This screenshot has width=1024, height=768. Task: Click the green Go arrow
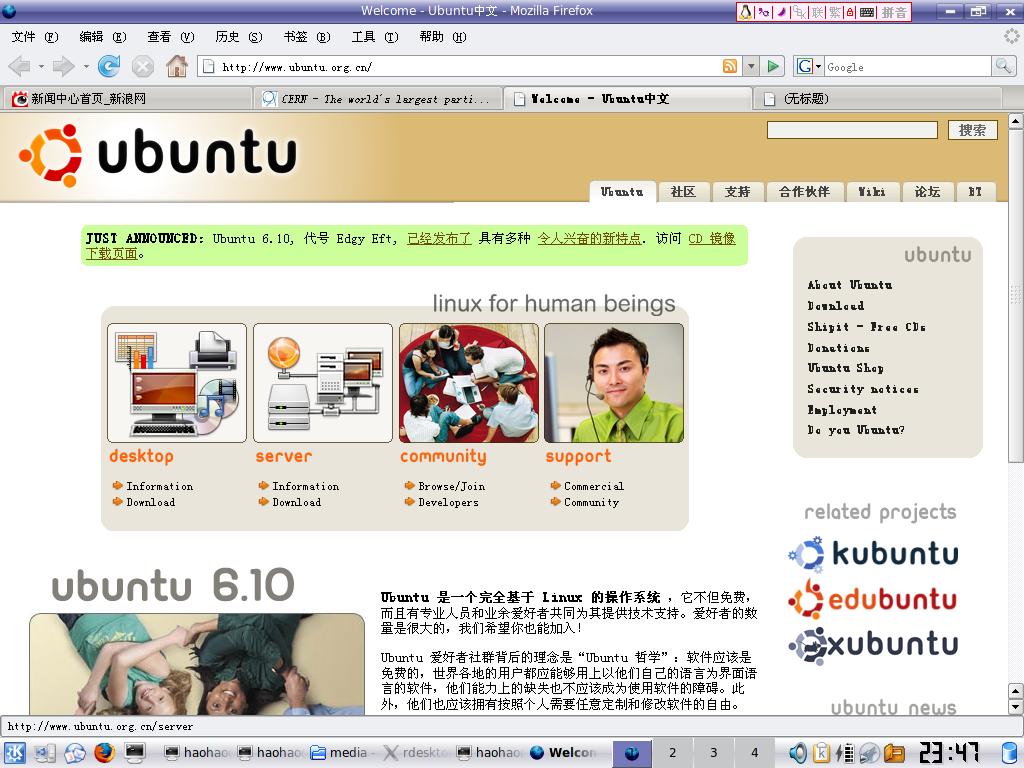pos(773,66)
